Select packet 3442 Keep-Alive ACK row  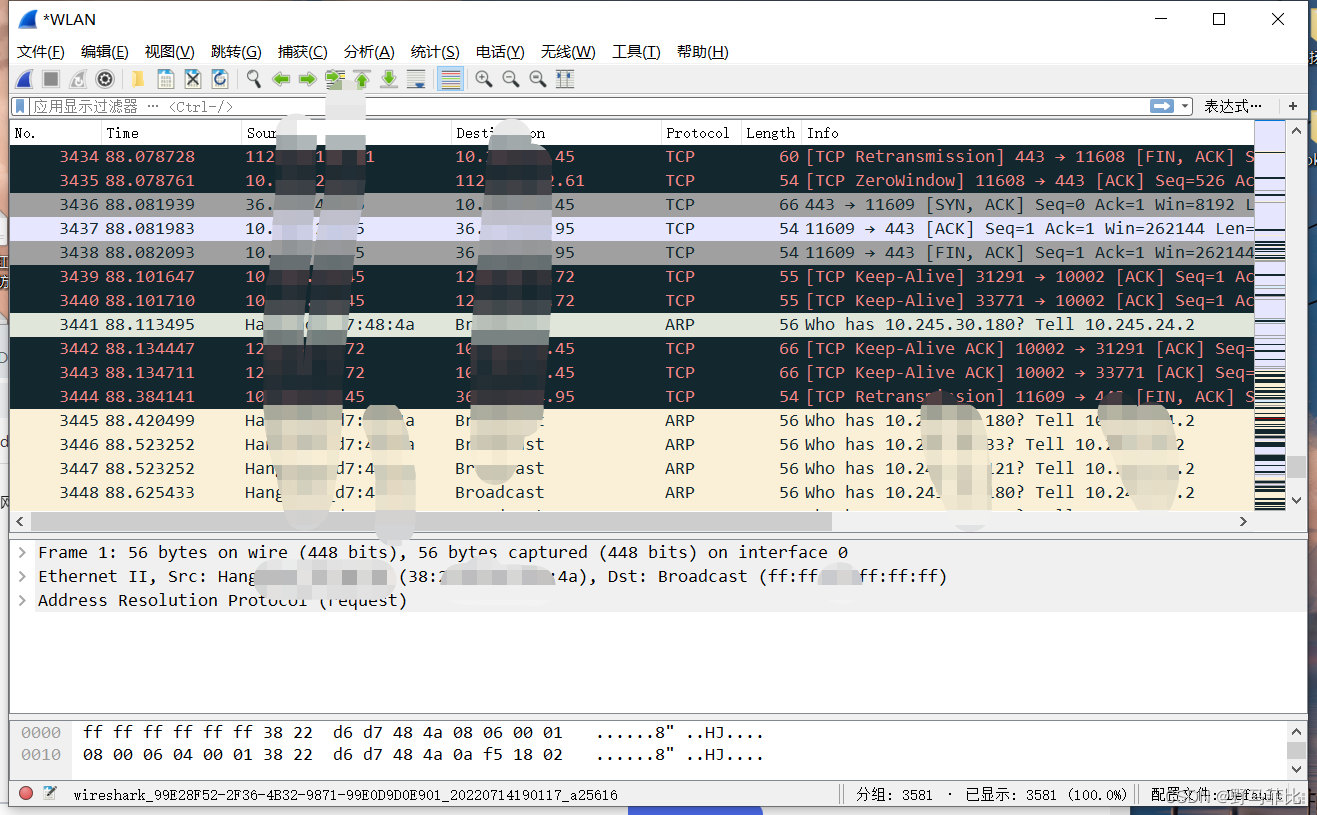pyautogui.click(x=632, y=349)
